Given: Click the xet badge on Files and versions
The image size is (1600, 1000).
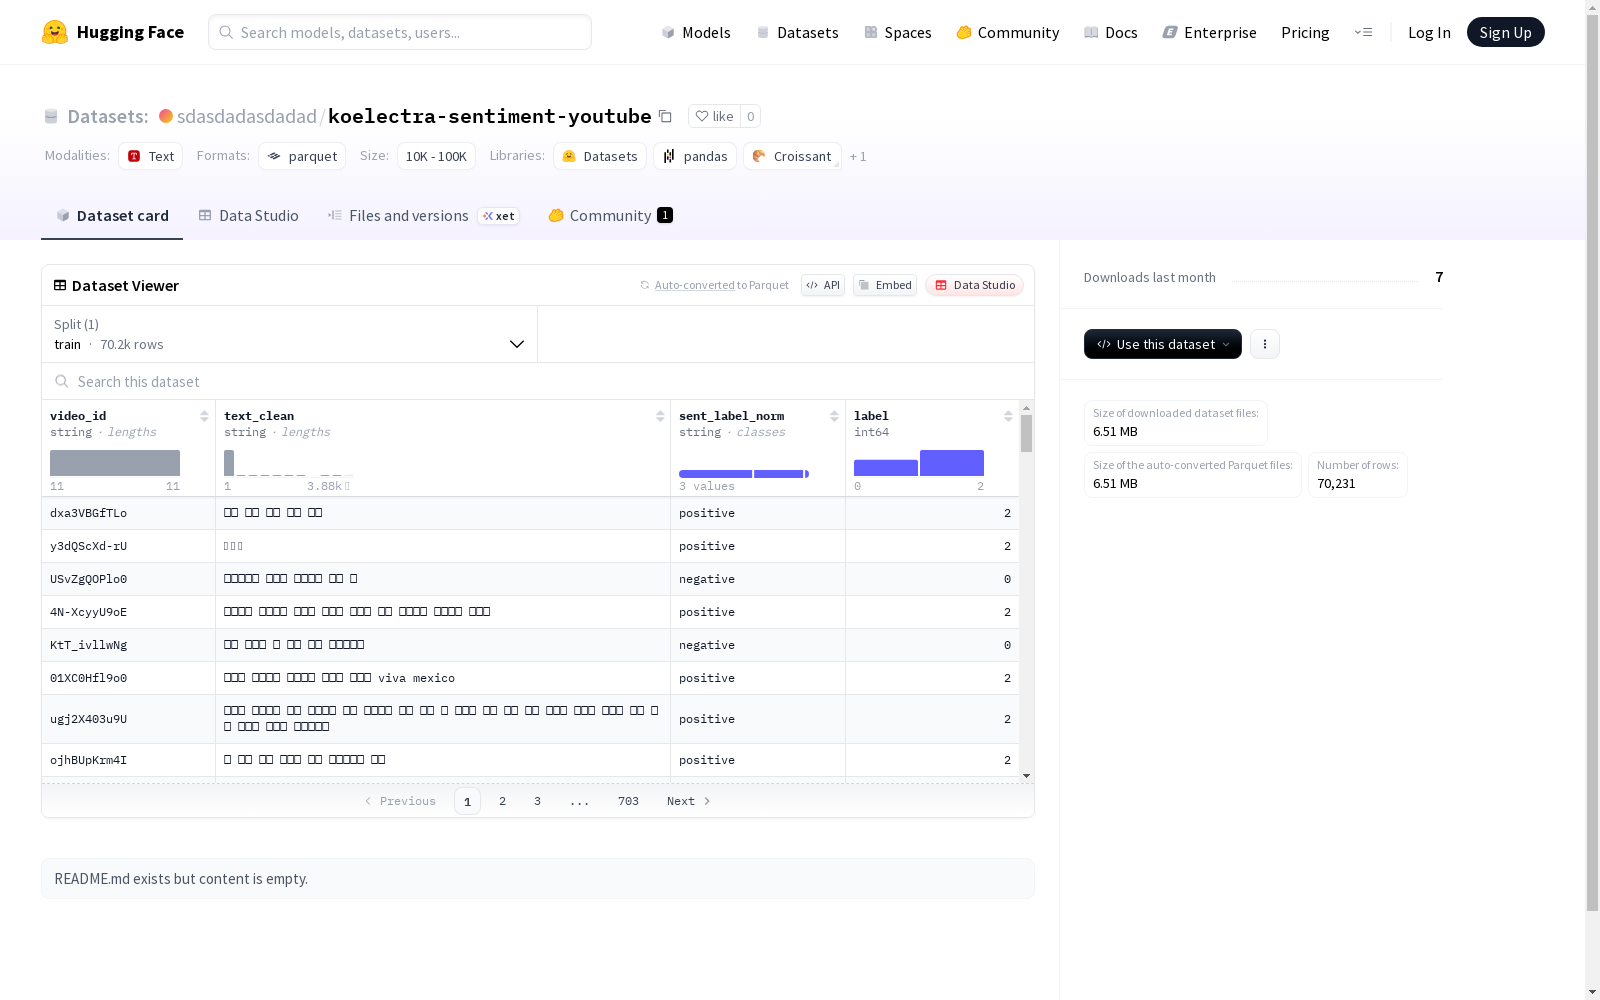Looking at the screenshot, I should 498,216.
